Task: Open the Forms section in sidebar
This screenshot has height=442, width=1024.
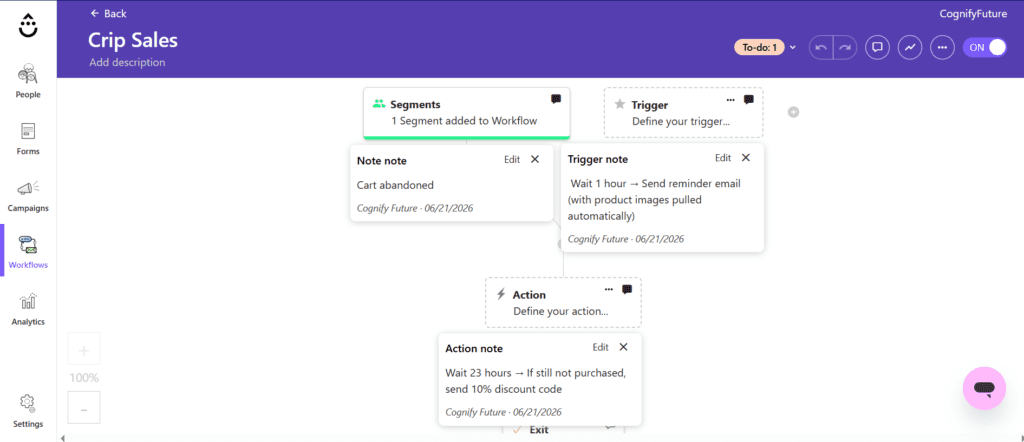Action: pos(28,138)
